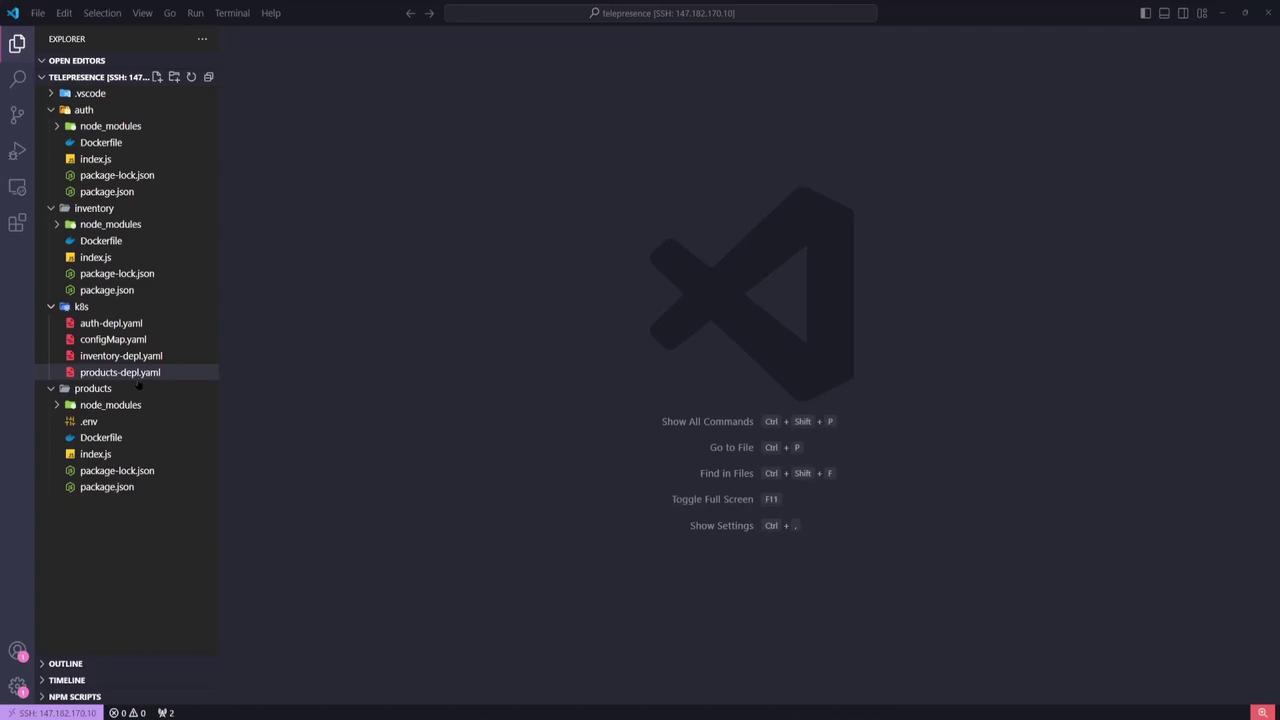Collapse all folders in the Explorer
Screen dimensions: 1280x720
(208, 77)
